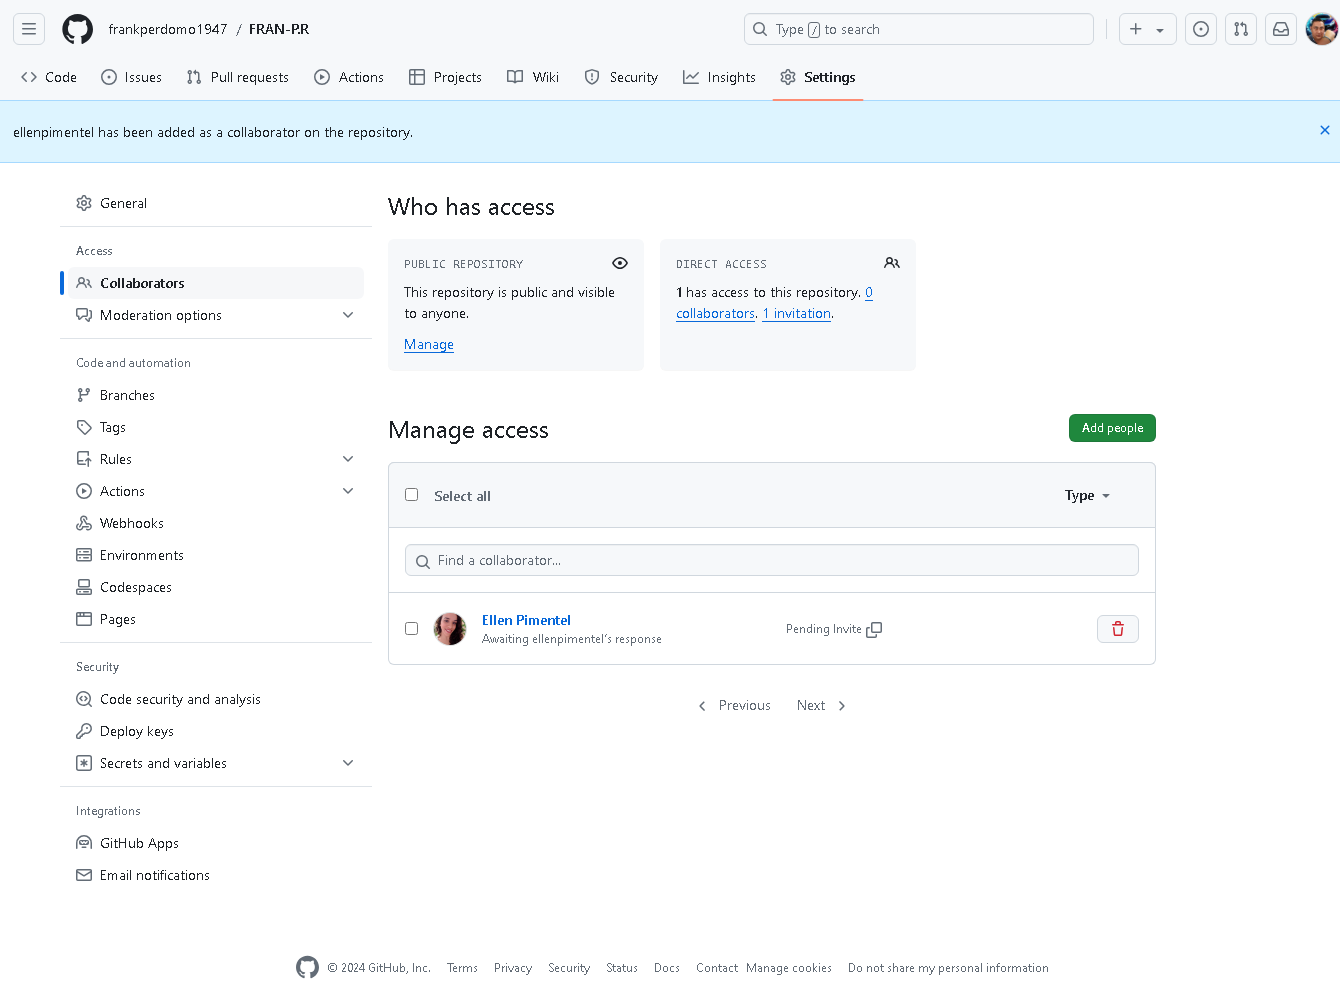1340x997 pixels.
Task: Switch to the Code tab
Action: tap(49, 77)
